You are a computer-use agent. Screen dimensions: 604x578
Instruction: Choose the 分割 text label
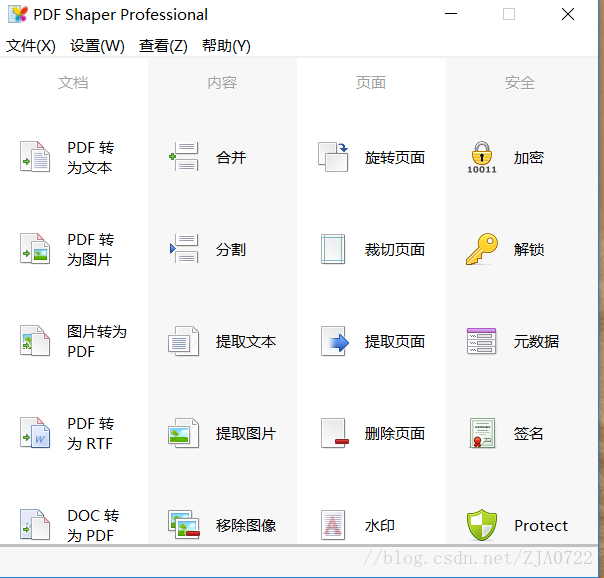tap(231, 250)
